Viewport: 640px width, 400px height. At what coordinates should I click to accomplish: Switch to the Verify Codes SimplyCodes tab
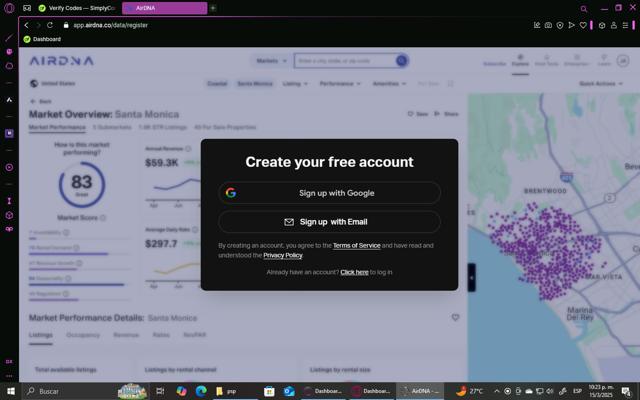[77, 8]
